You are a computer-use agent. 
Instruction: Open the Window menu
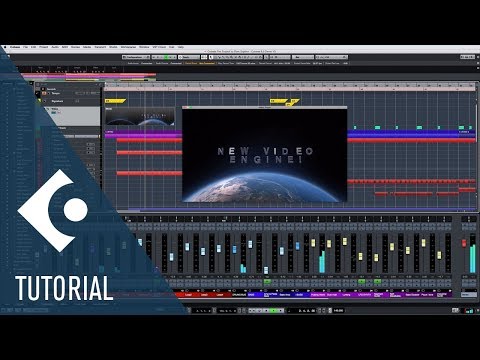coord(144,47)
